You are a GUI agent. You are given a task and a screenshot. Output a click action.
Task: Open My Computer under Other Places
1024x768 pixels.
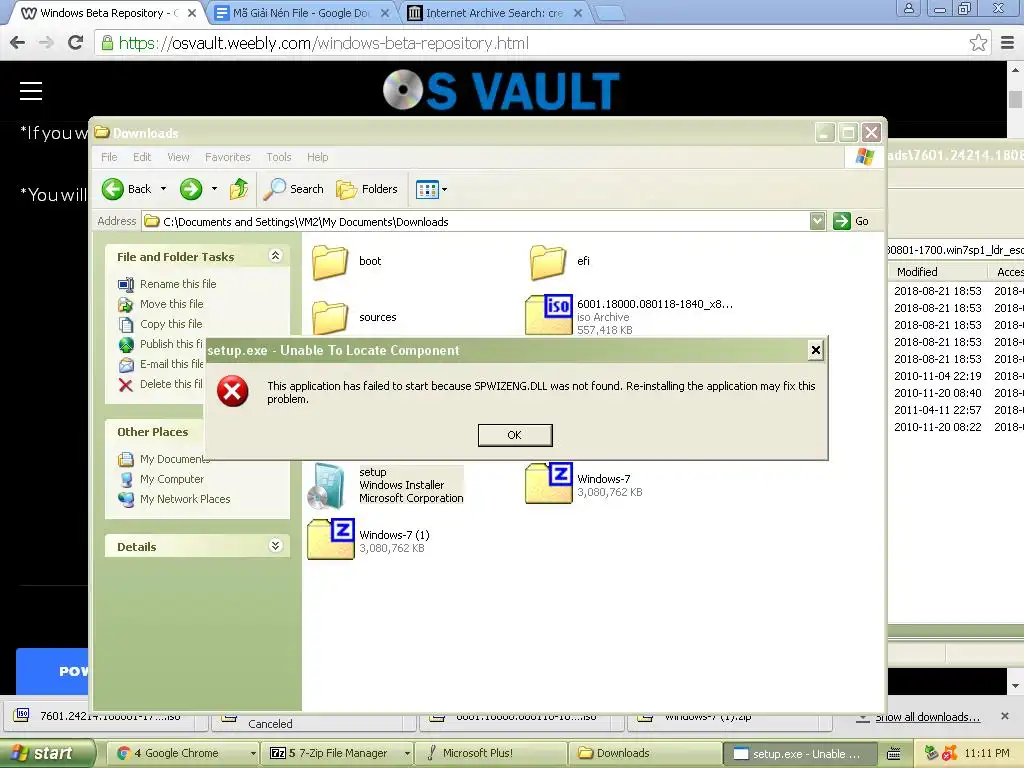pos(172,479)
